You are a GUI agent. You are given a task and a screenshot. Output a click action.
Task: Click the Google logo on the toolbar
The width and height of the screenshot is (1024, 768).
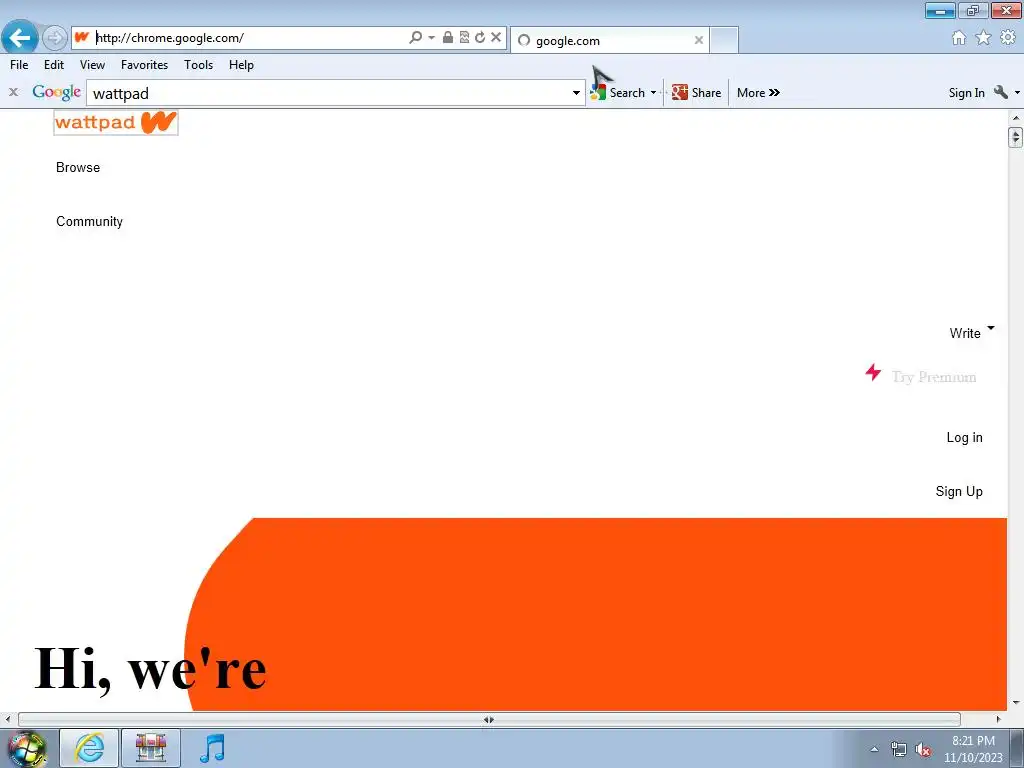pos(57,92)
